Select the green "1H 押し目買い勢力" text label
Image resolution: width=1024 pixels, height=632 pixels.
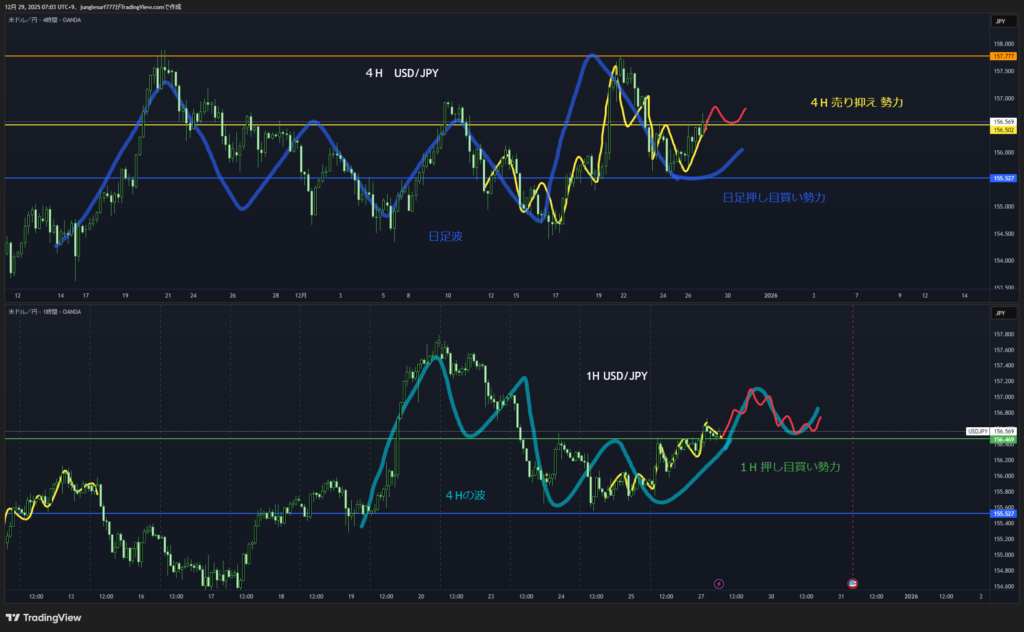790,467
